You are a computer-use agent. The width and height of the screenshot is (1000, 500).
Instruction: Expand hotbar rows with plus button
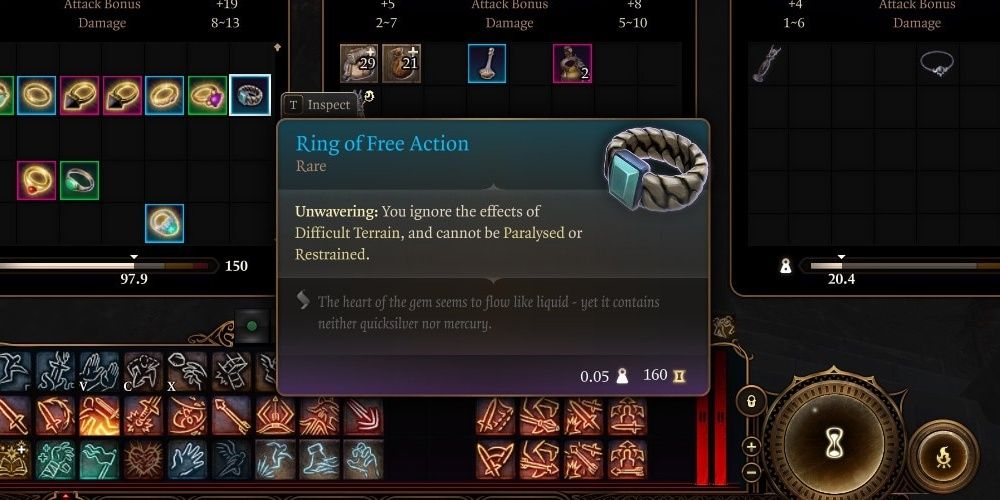751,446
